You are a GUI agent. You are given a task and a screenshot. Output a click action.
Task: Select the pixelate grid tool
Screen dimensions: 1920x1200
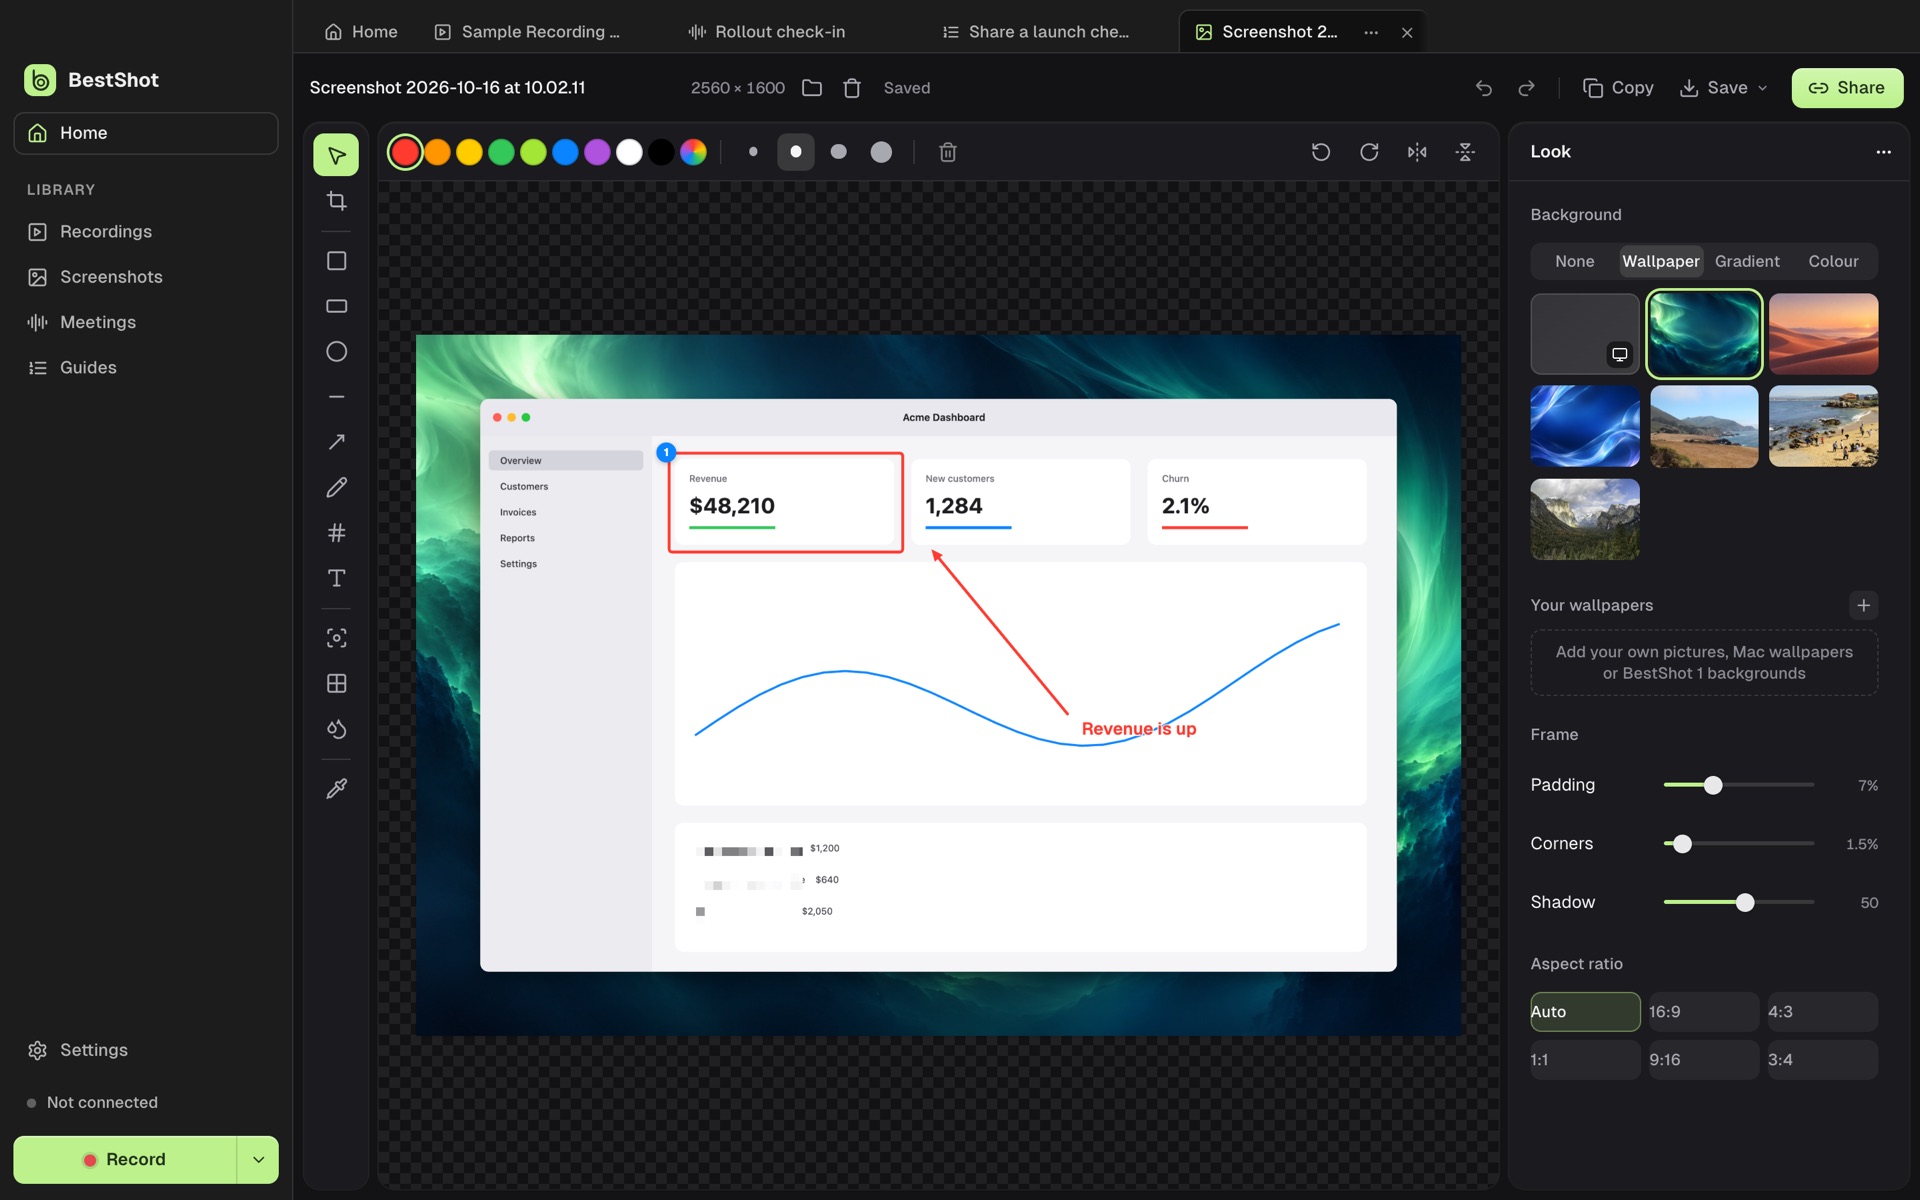tap(336, 683)
